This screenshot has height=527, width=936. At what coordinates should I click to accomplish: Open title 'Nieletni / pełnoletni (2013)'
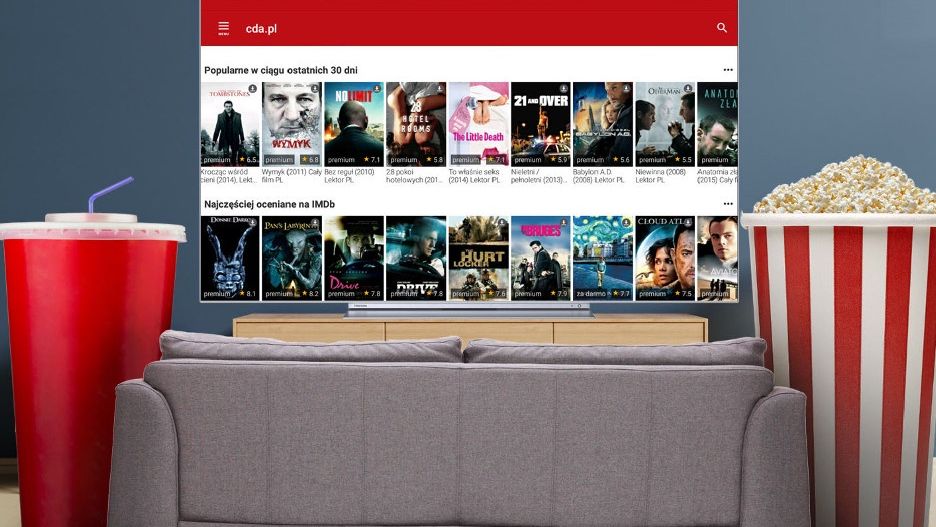539,175
